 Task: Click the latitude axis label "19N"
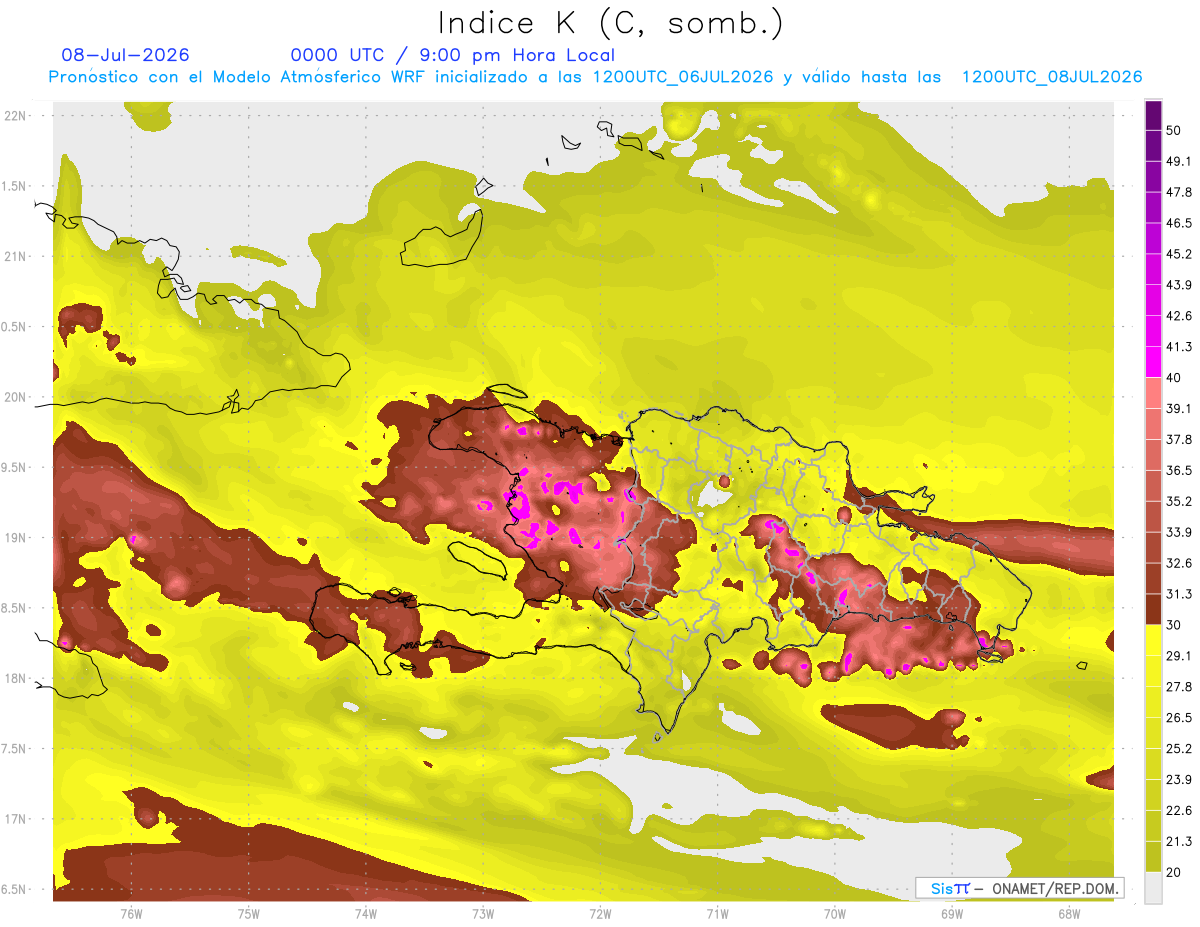point(15,538)
